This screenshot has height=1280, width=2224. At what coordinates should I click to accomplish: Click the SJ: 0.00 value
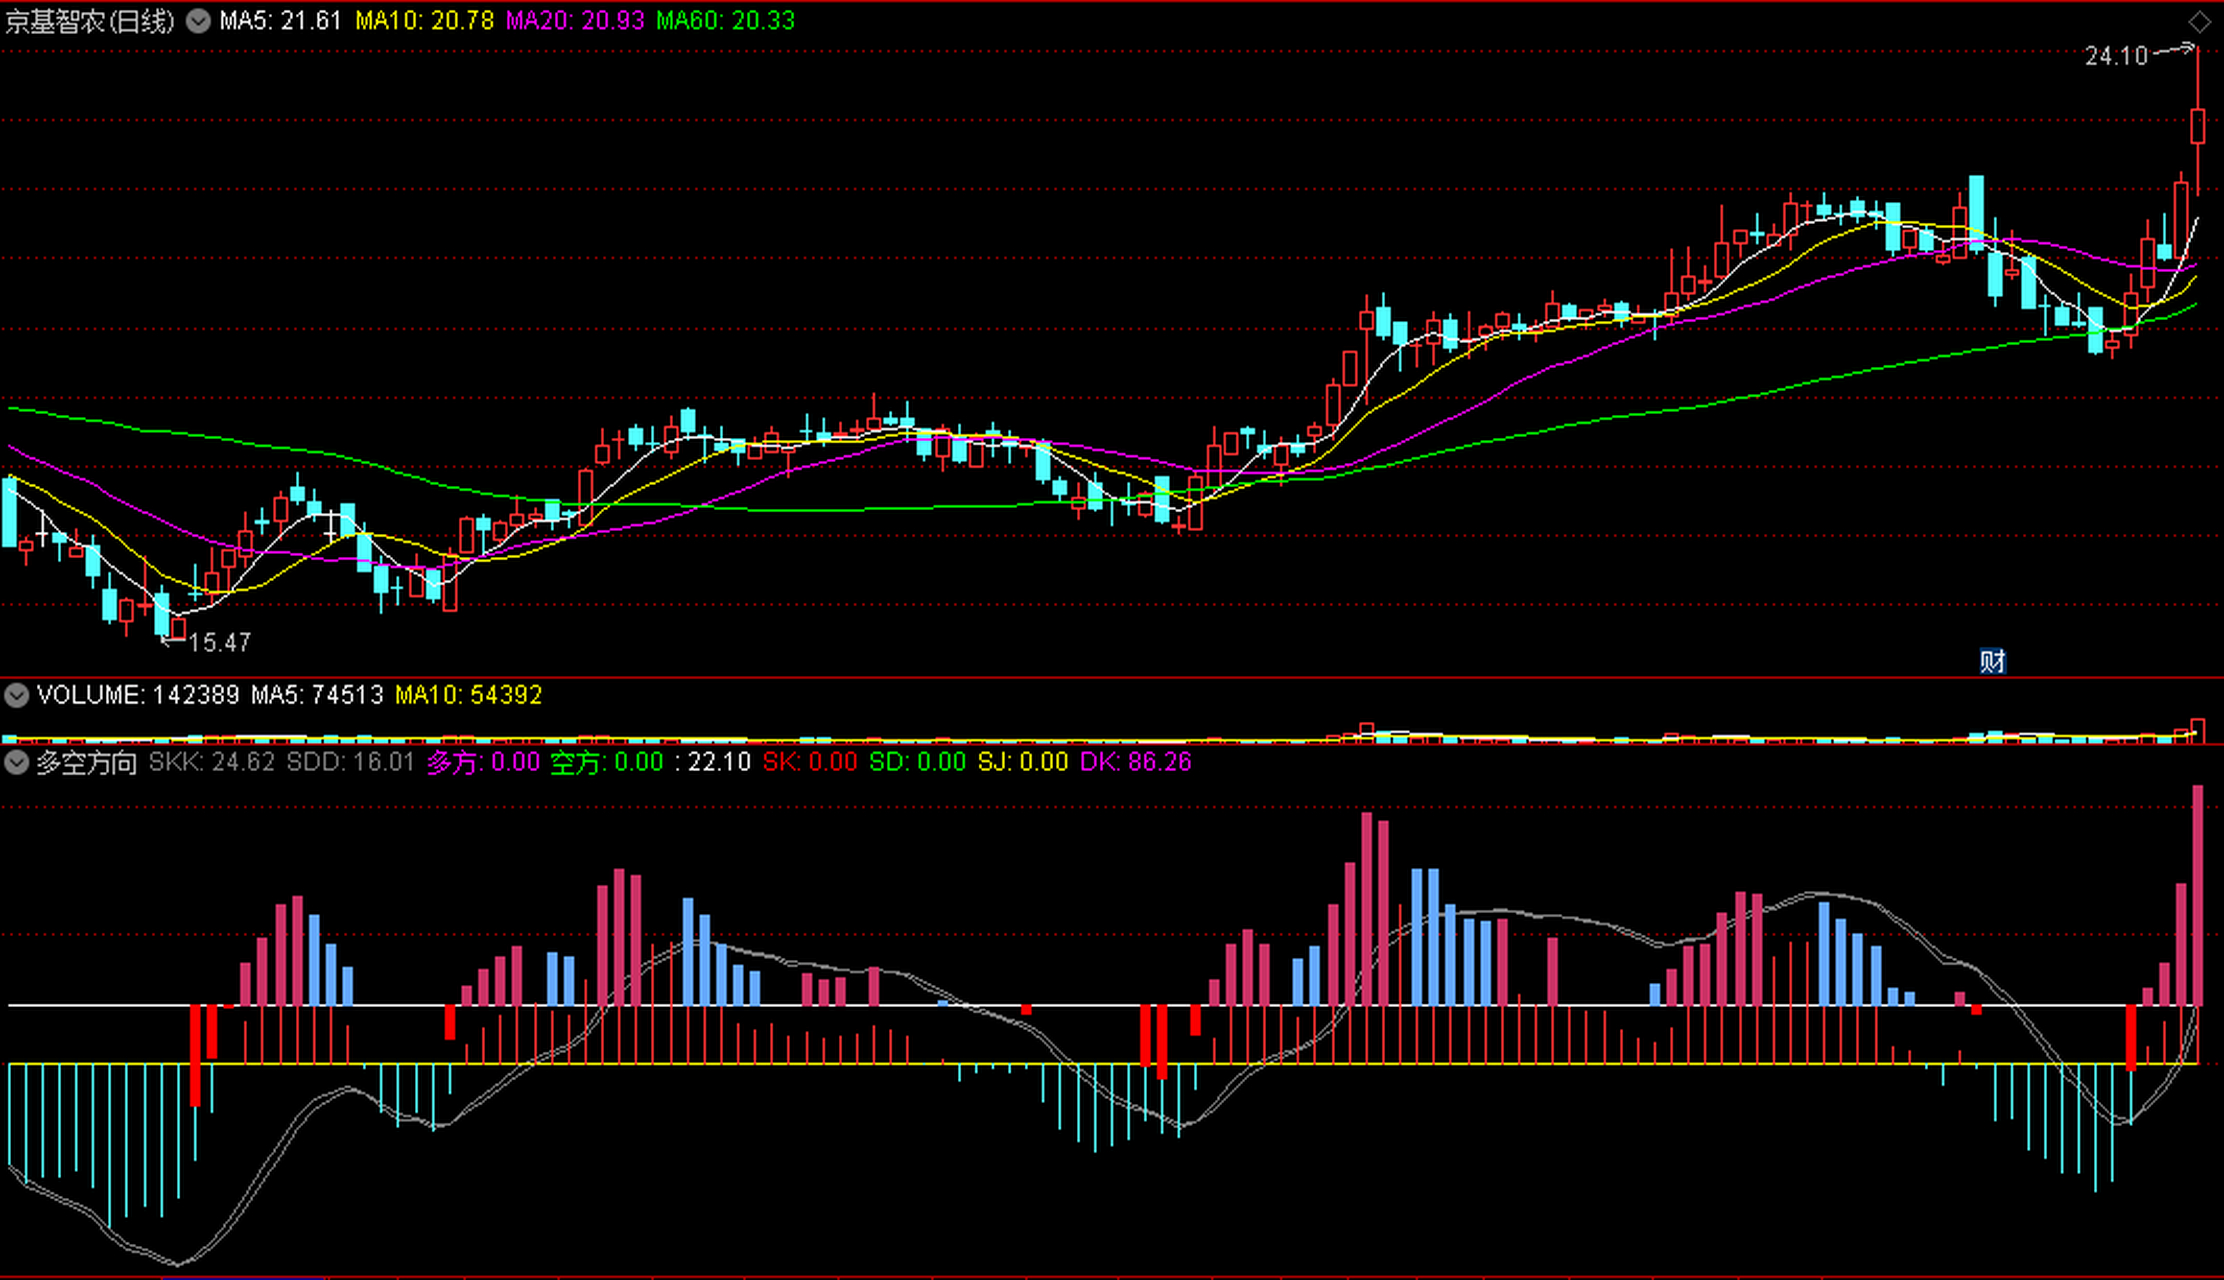click(1023, 763)
